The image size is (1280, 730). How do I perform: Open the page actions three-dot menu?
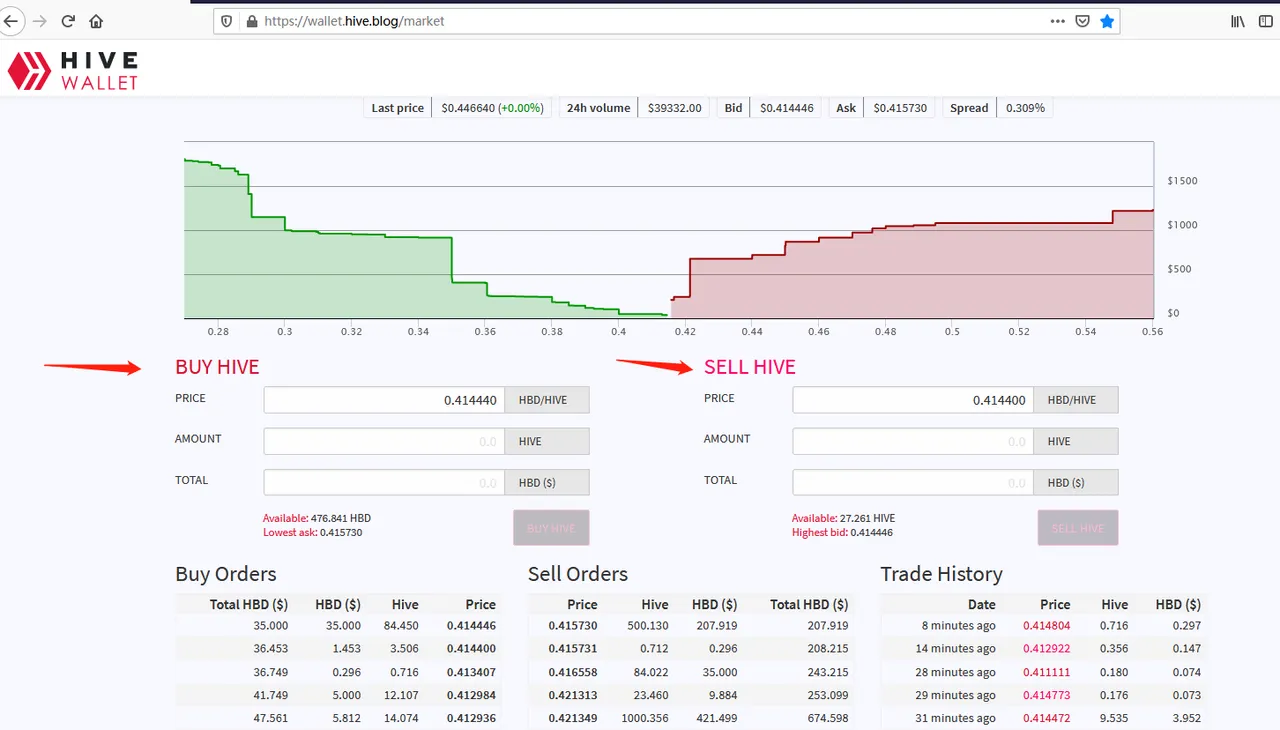click(1057, 21)
